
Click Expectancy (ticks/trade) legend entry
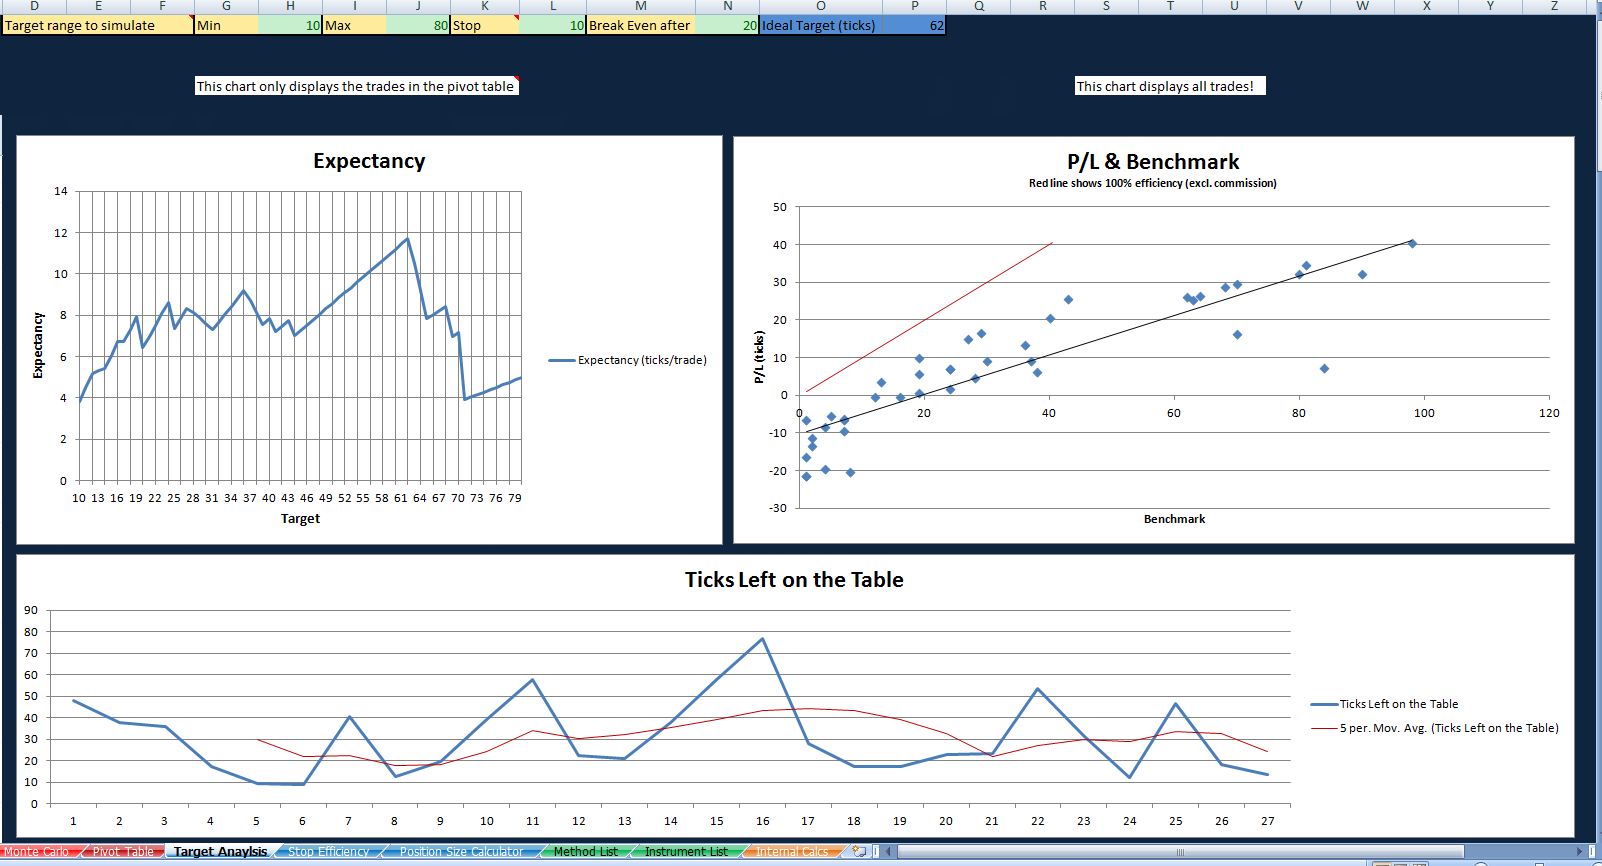[x=628, y=360]
